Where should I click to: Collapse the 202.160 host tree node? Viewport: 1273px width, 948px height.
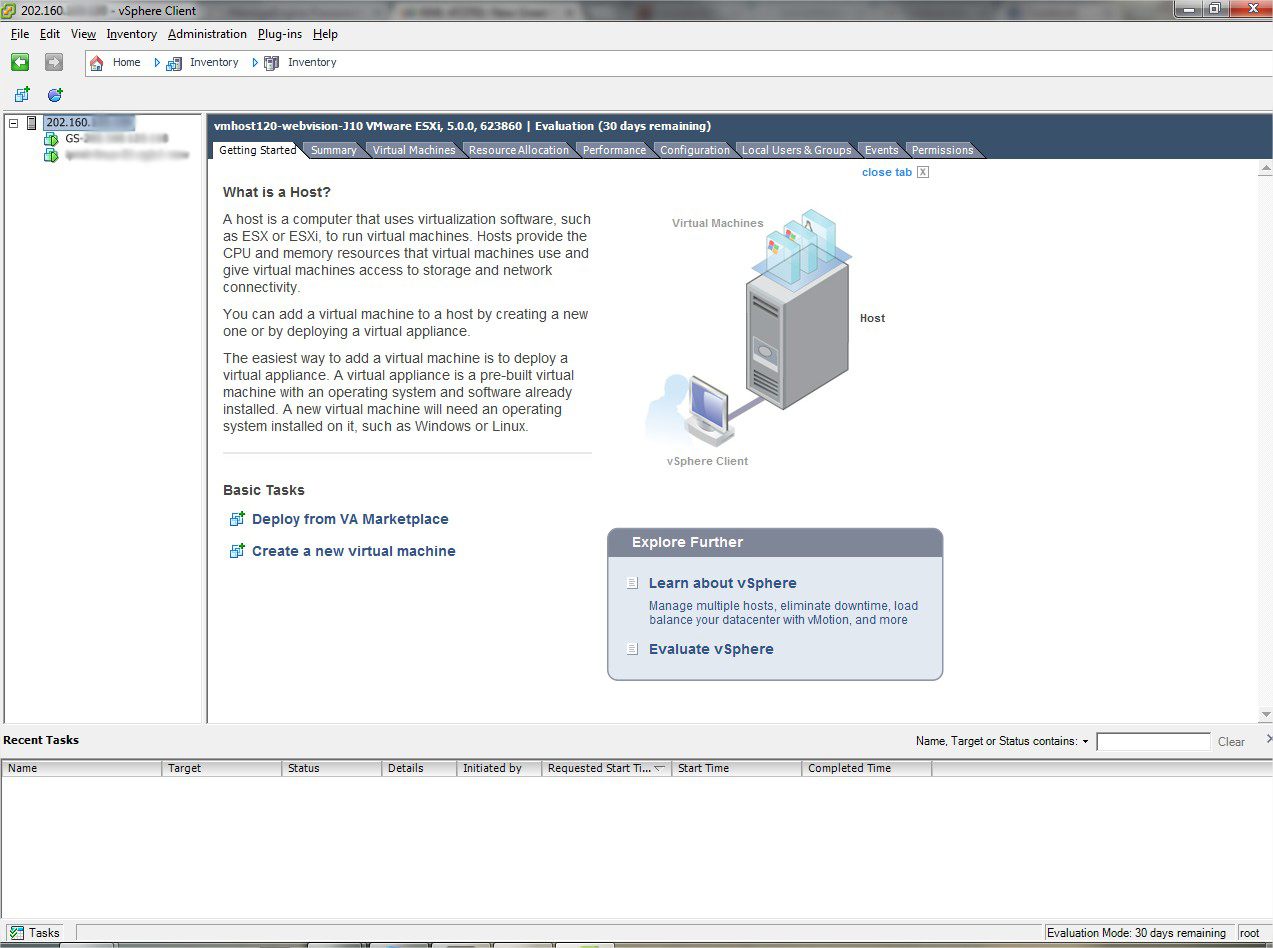(x=14, y=123)
